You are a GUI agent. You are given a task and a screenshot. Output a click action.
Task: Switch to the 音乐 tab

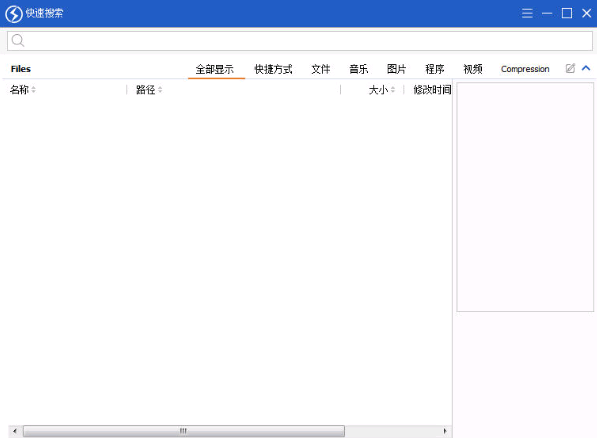click(x=359, y=69)
